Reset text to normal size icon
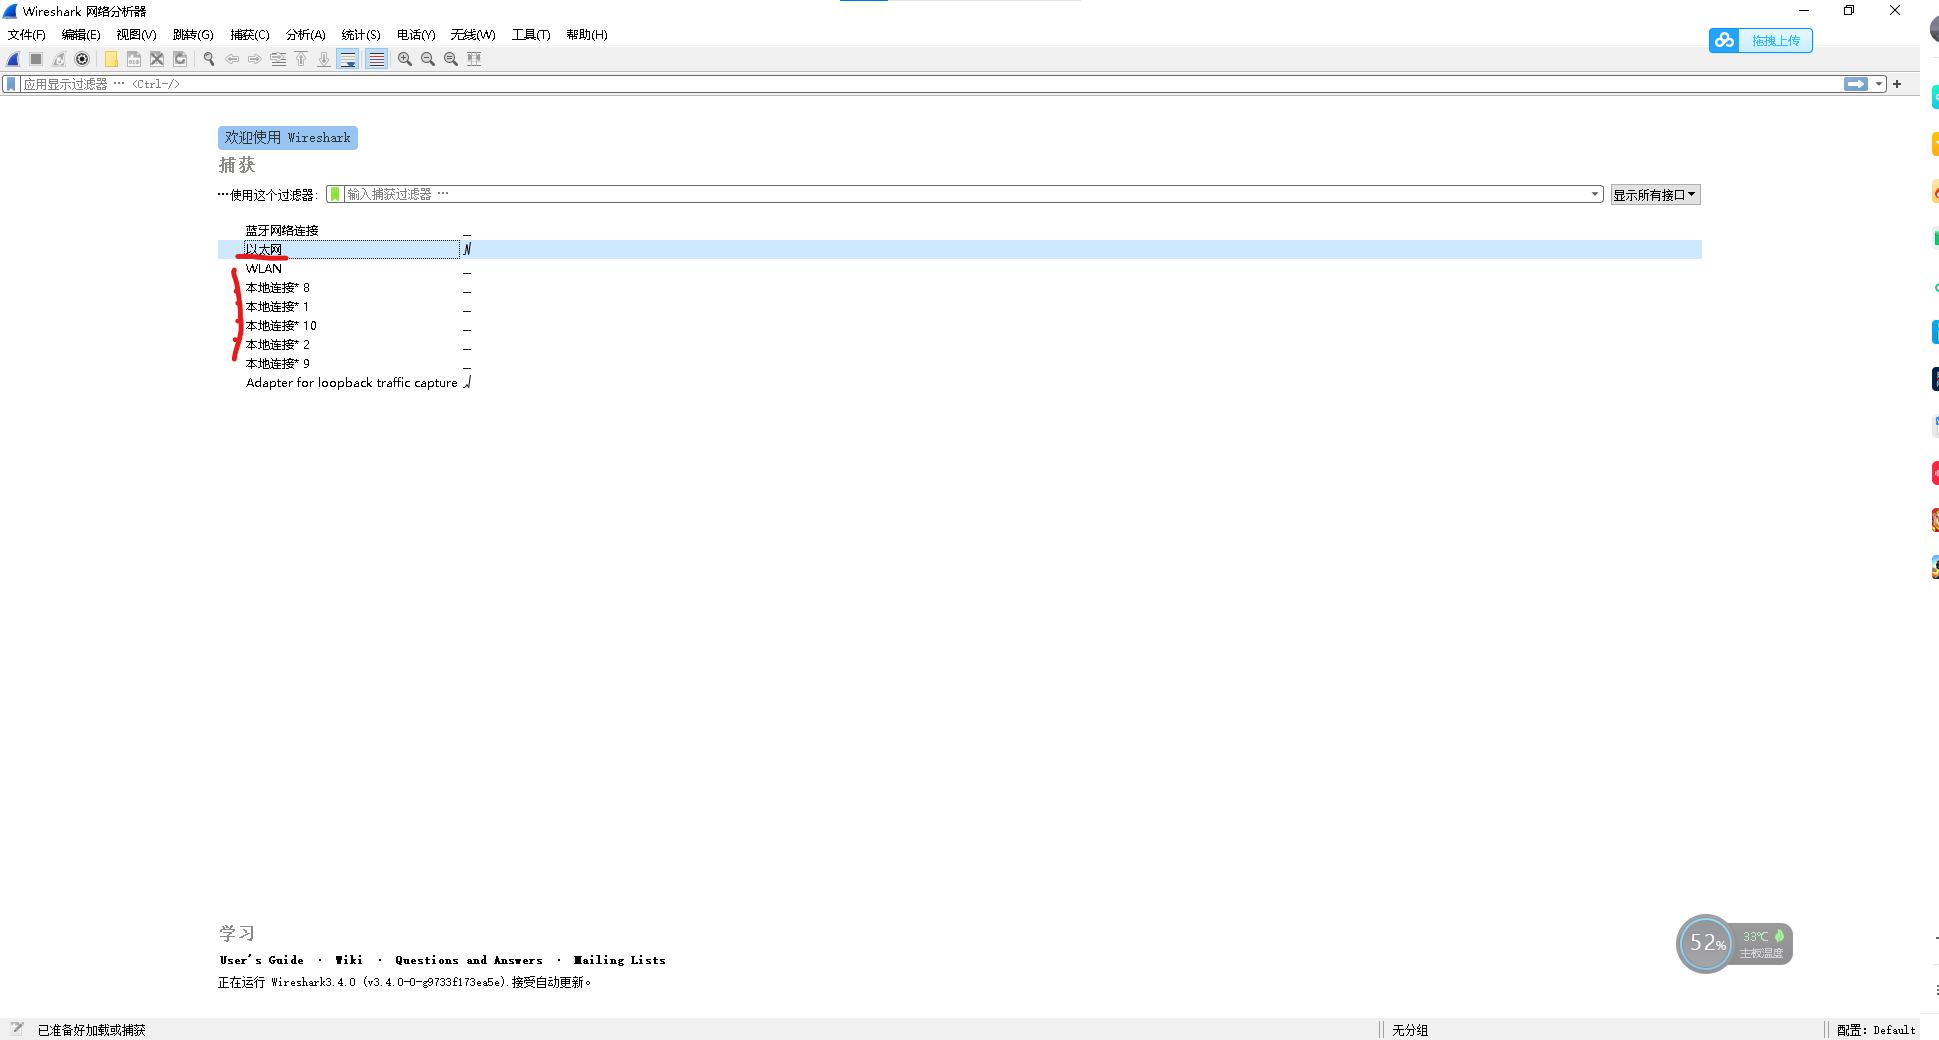 coord(451,59)
